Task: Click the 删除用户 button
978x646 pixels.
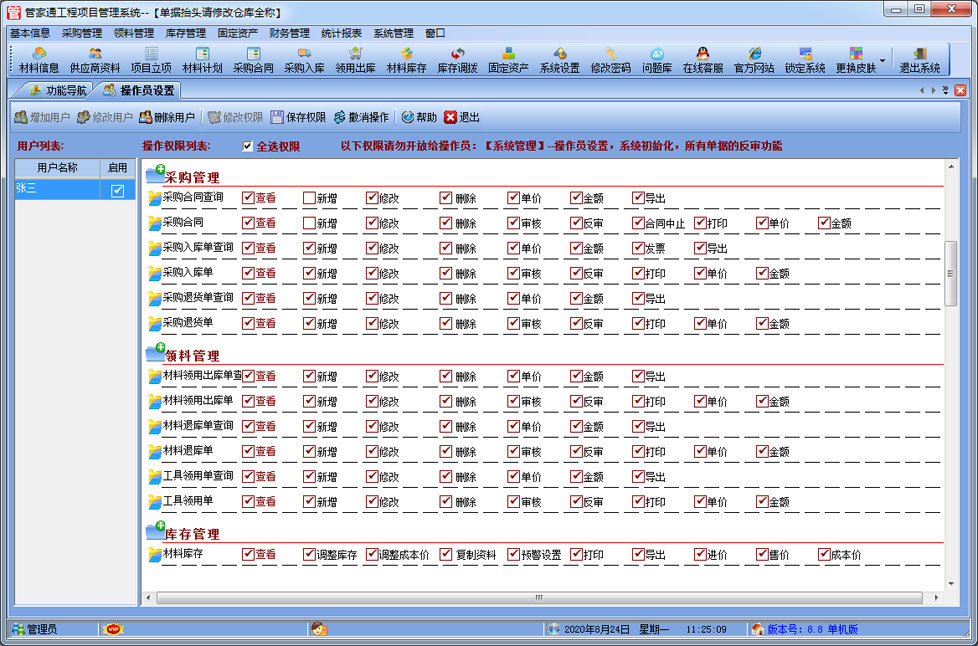Action: [167, 117]
